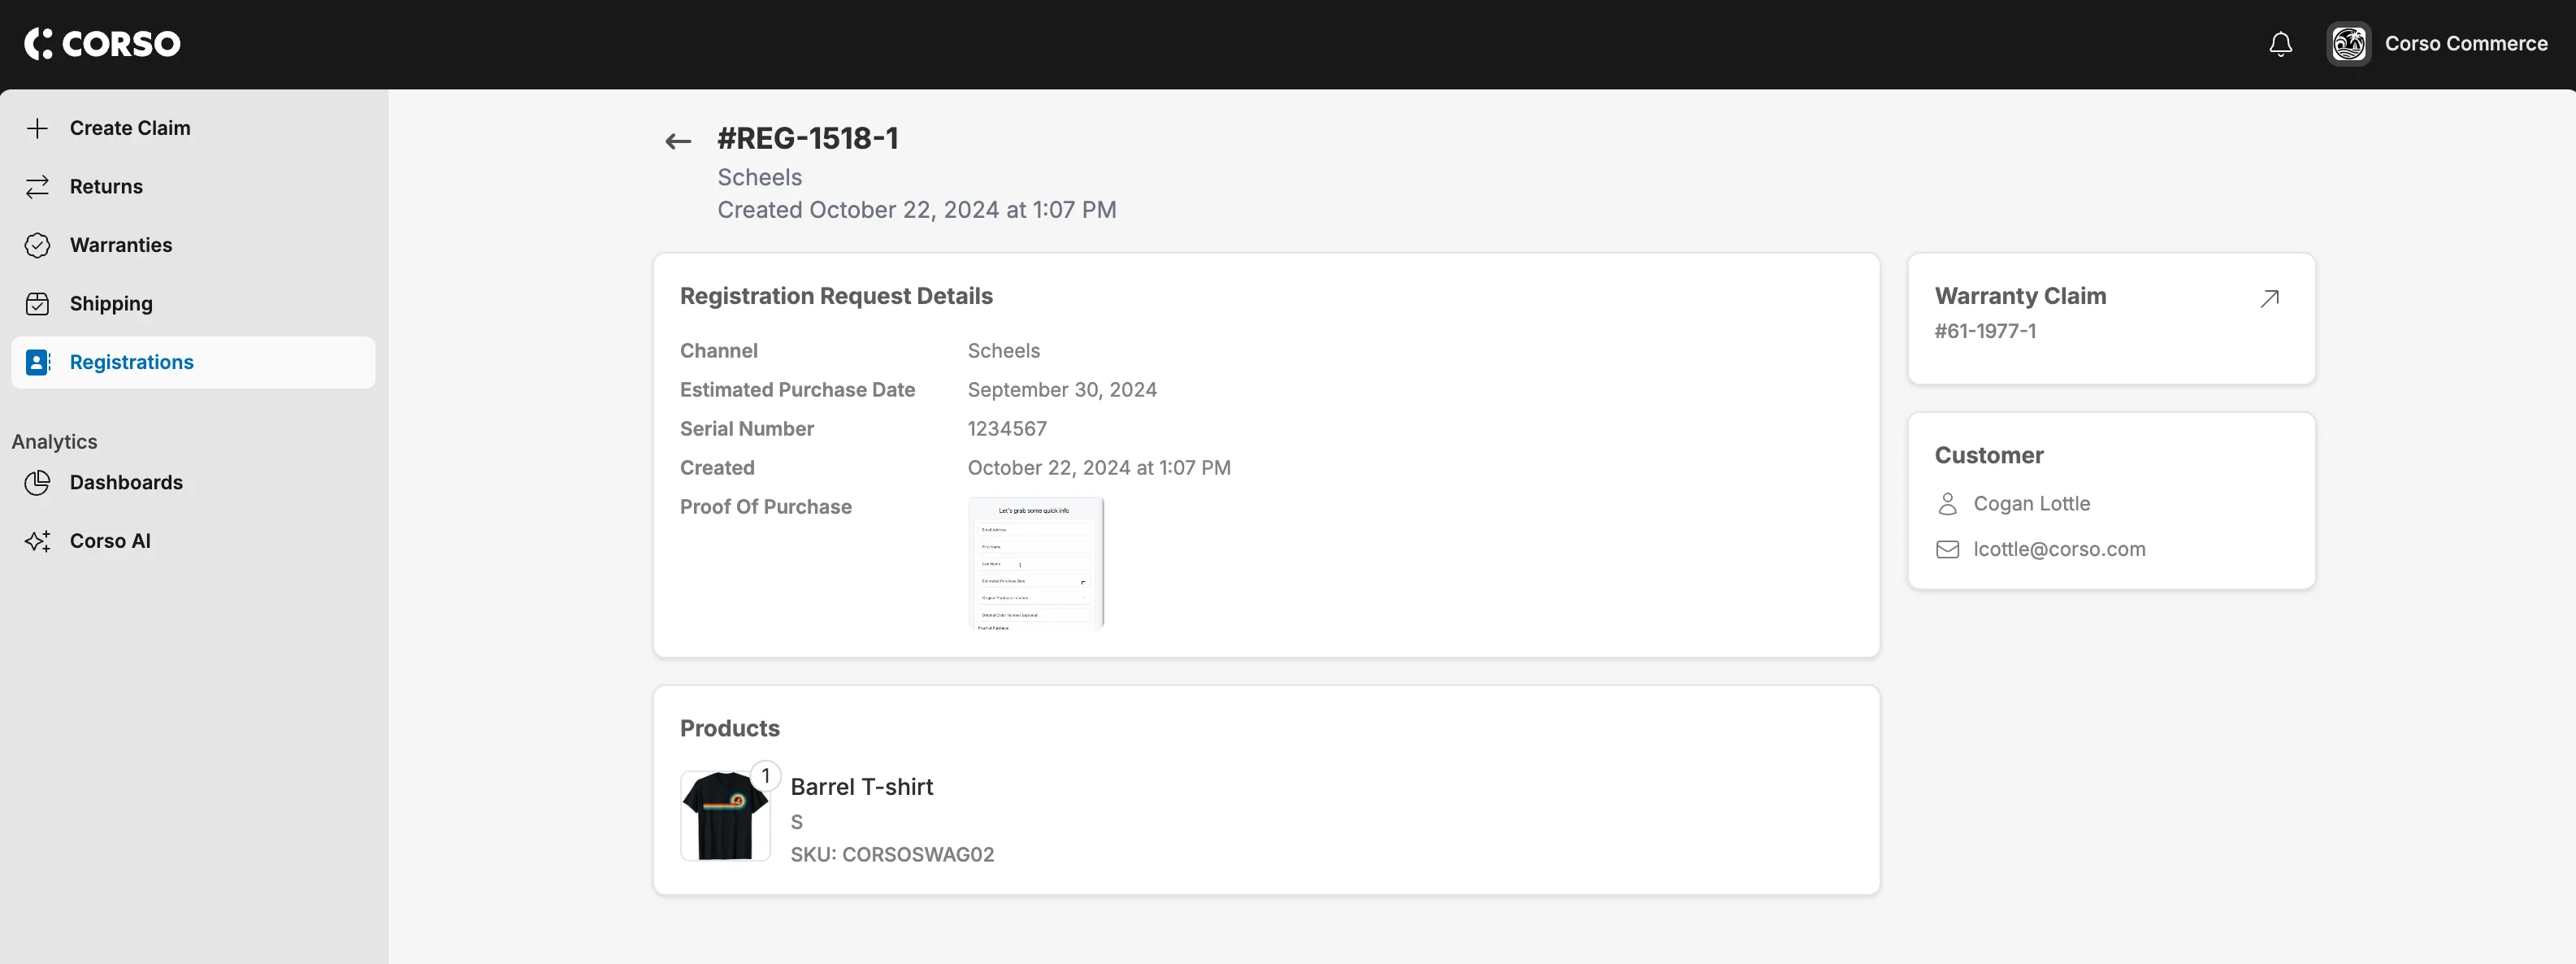The width and height of the screenshot is (2576, 964).
Task: Click the Shipping sidebar icon
Action: click(x=37, y=304)
